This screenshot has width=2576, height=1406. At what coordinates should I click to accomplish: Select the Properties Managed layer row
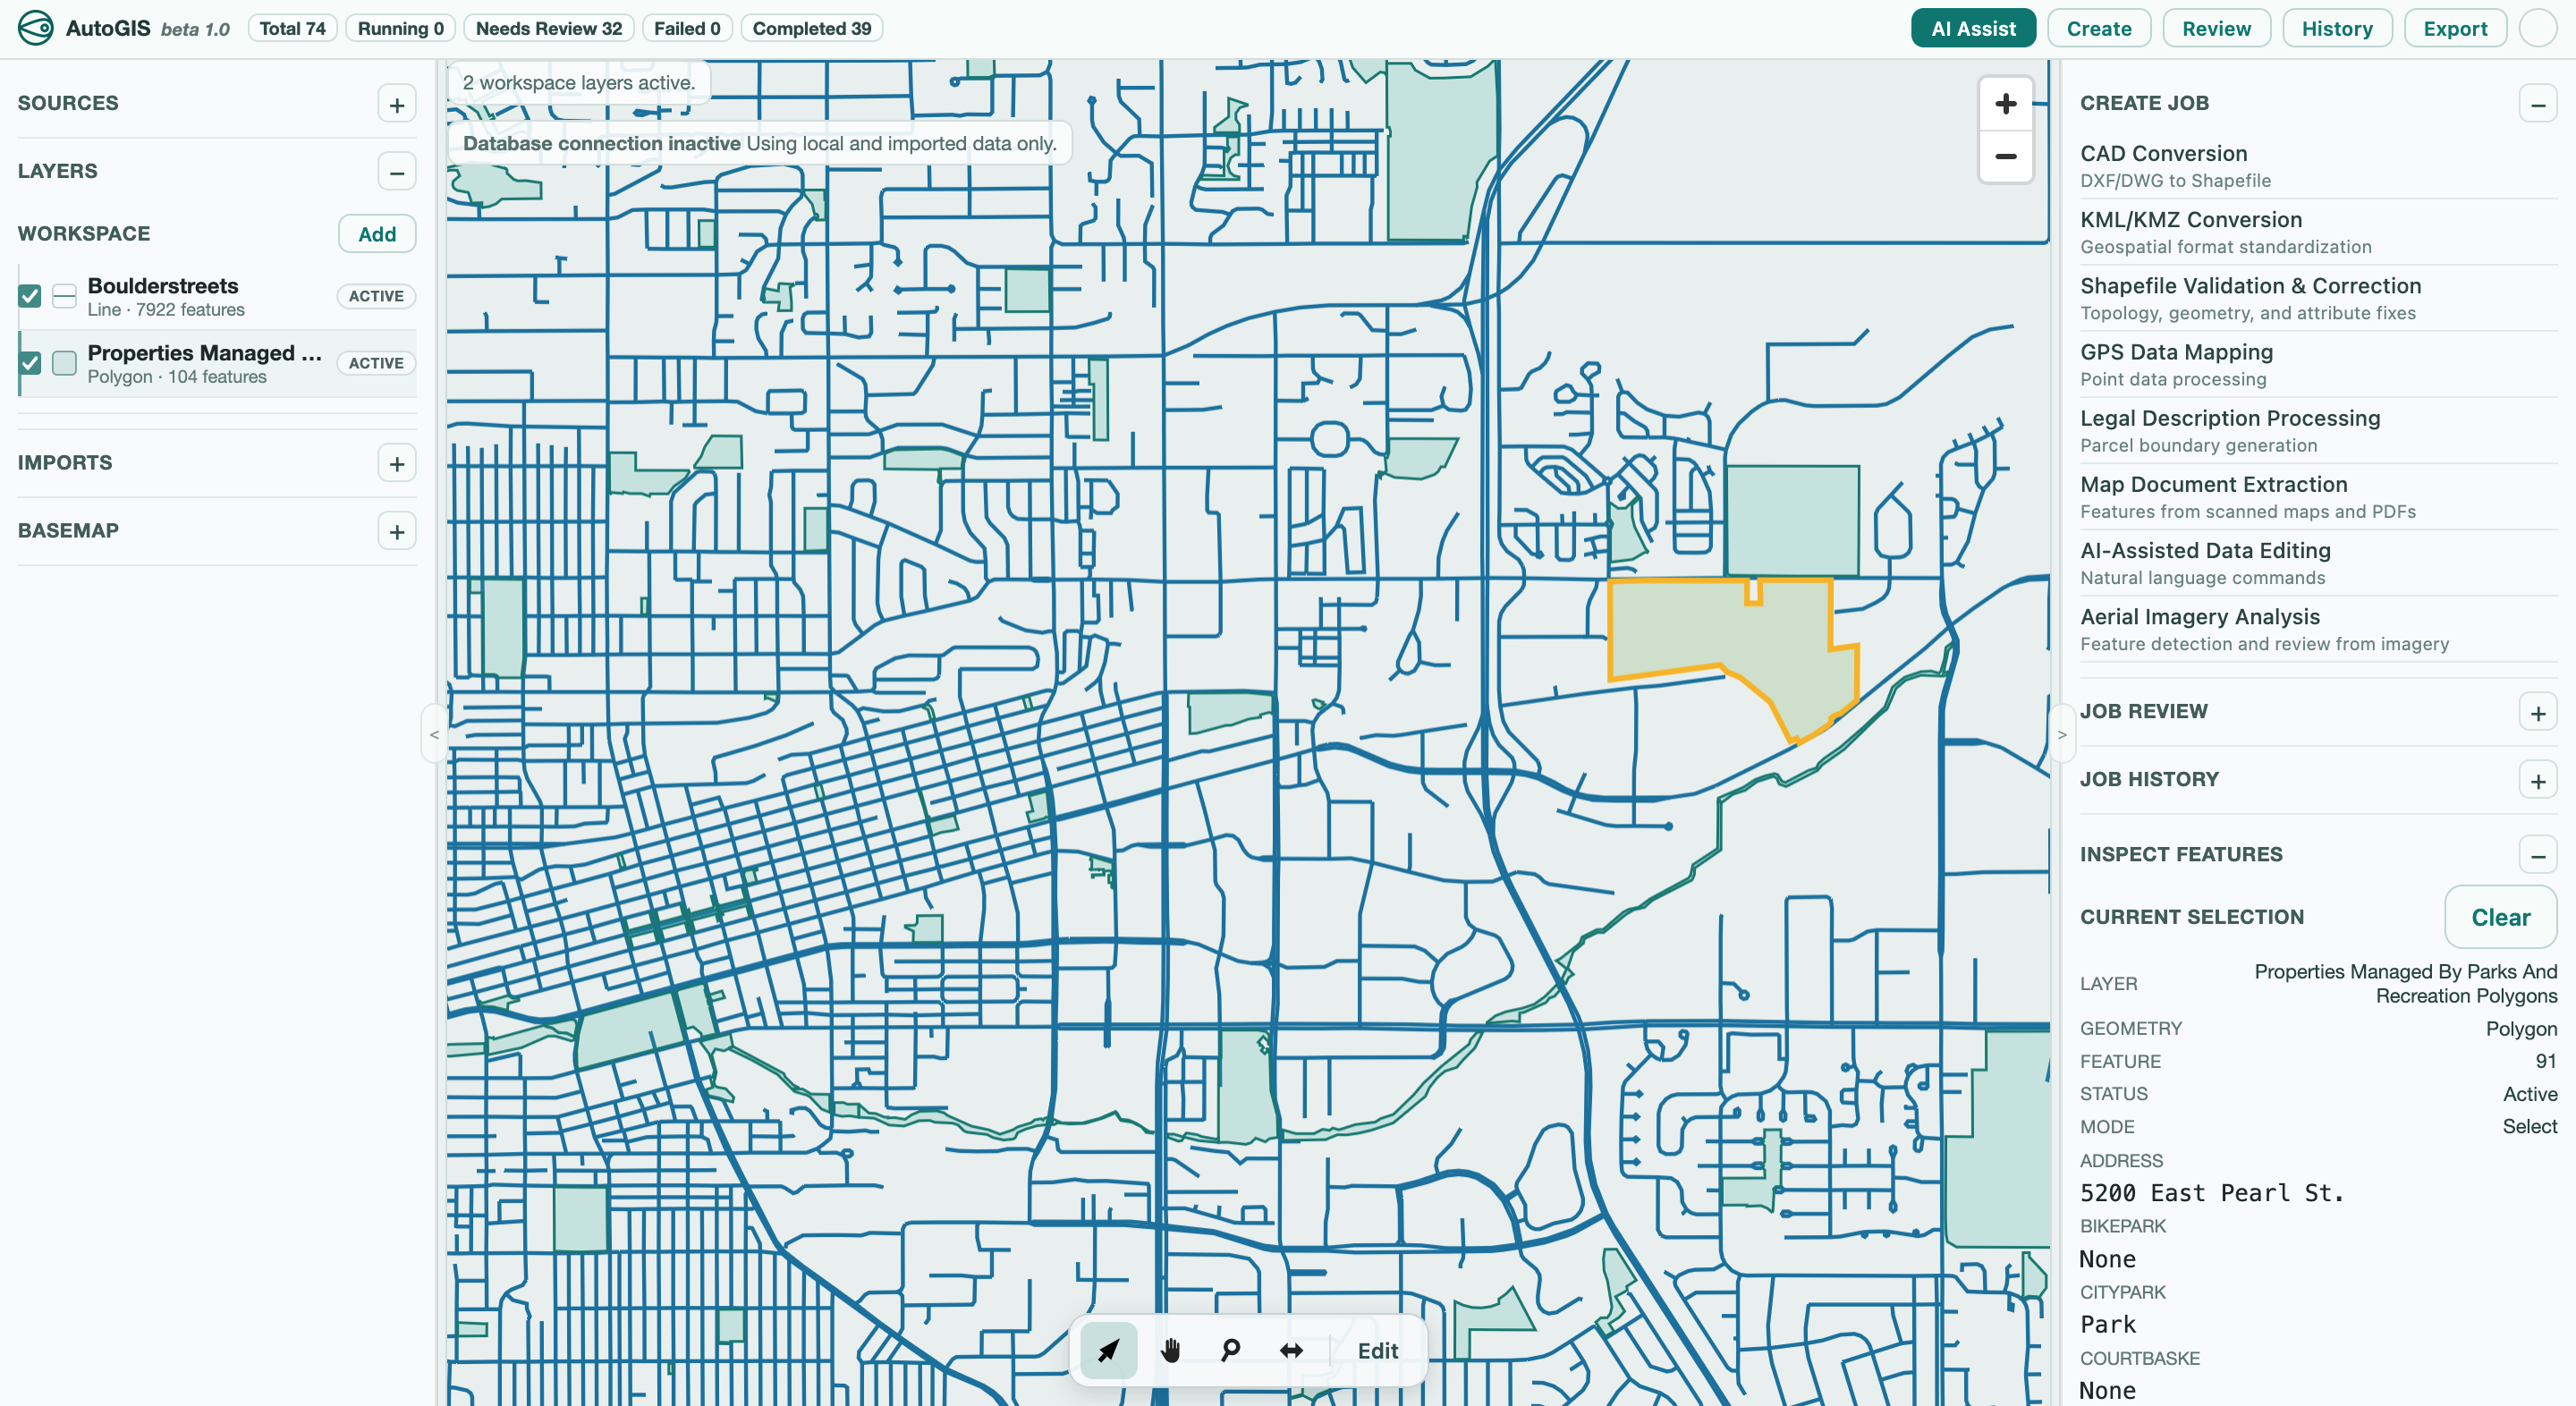[x=217, y=364]
